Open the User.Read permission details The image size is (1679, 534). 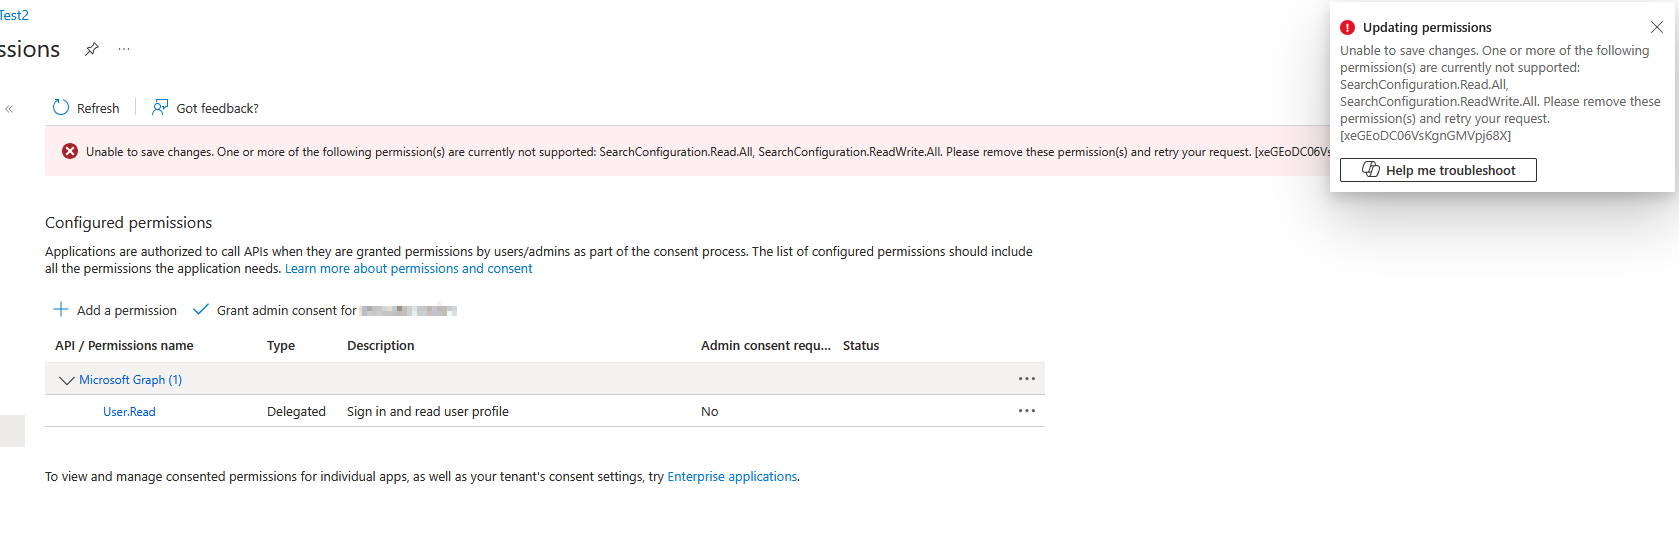pyautogui.click(x=129, y=412)
